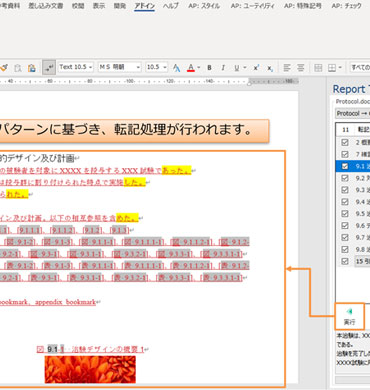This screenshot has height=390, width=370.
Task: Open the font name dropdown
Action: tap(120, 67)
